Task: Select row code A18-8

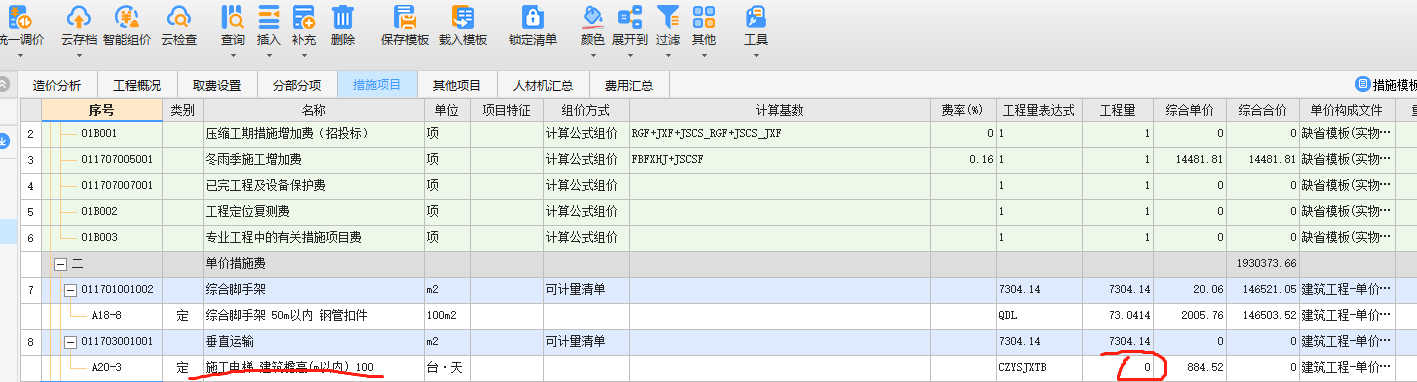Action: 107,315
